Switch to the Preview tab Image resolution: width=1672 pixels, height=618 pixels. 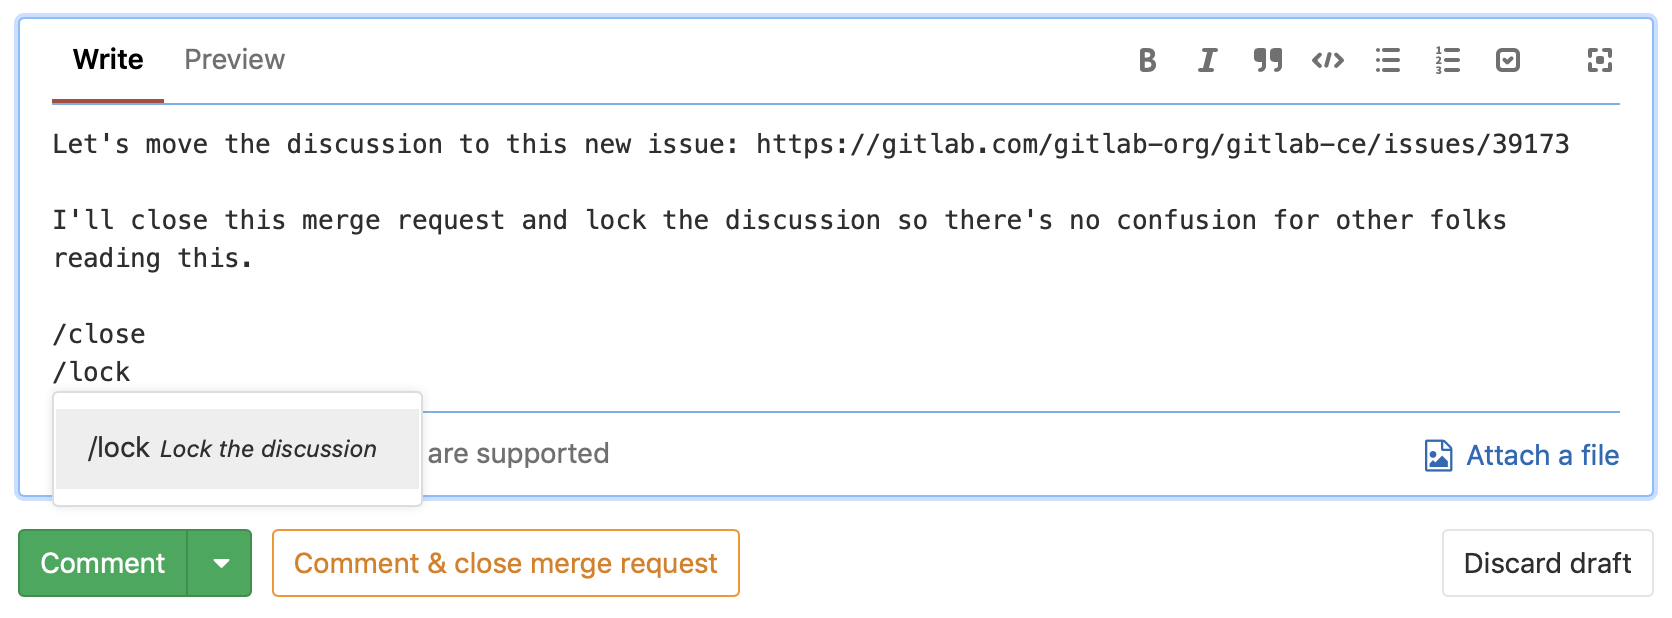coord(234,60)
